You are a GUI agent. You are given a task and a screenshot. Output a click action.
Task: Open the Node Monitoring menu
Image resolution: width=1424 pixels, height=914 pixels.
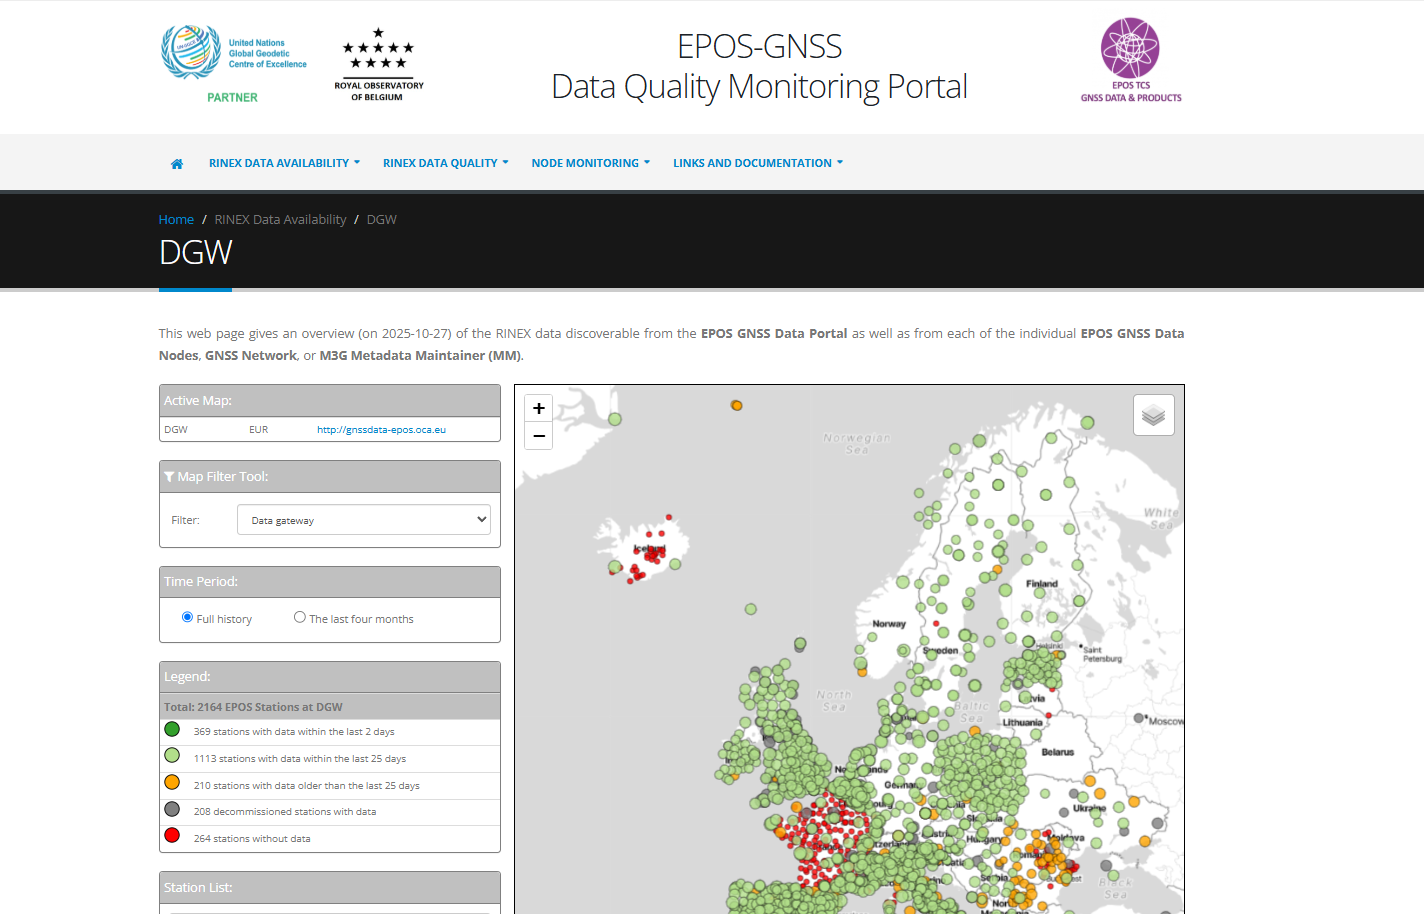click(x=590, y=163)
